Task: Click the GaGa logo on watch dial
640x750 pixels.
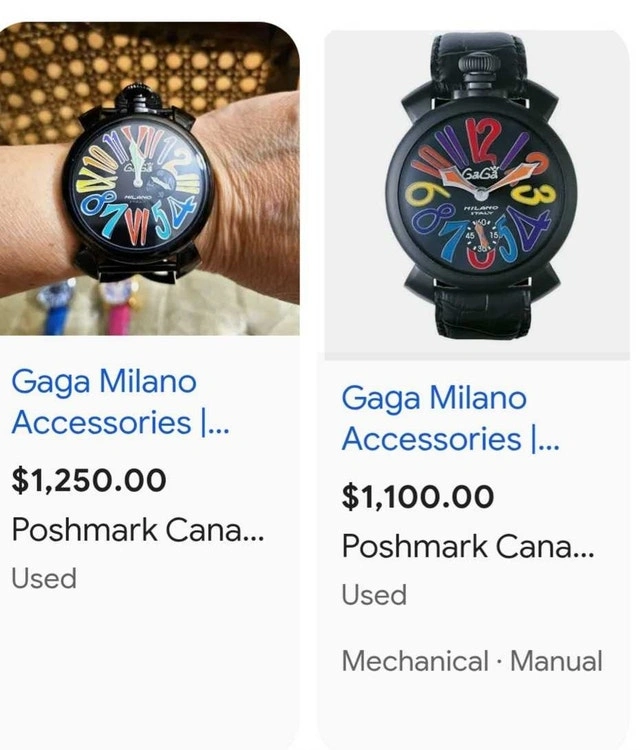Action: coord(480,172)
